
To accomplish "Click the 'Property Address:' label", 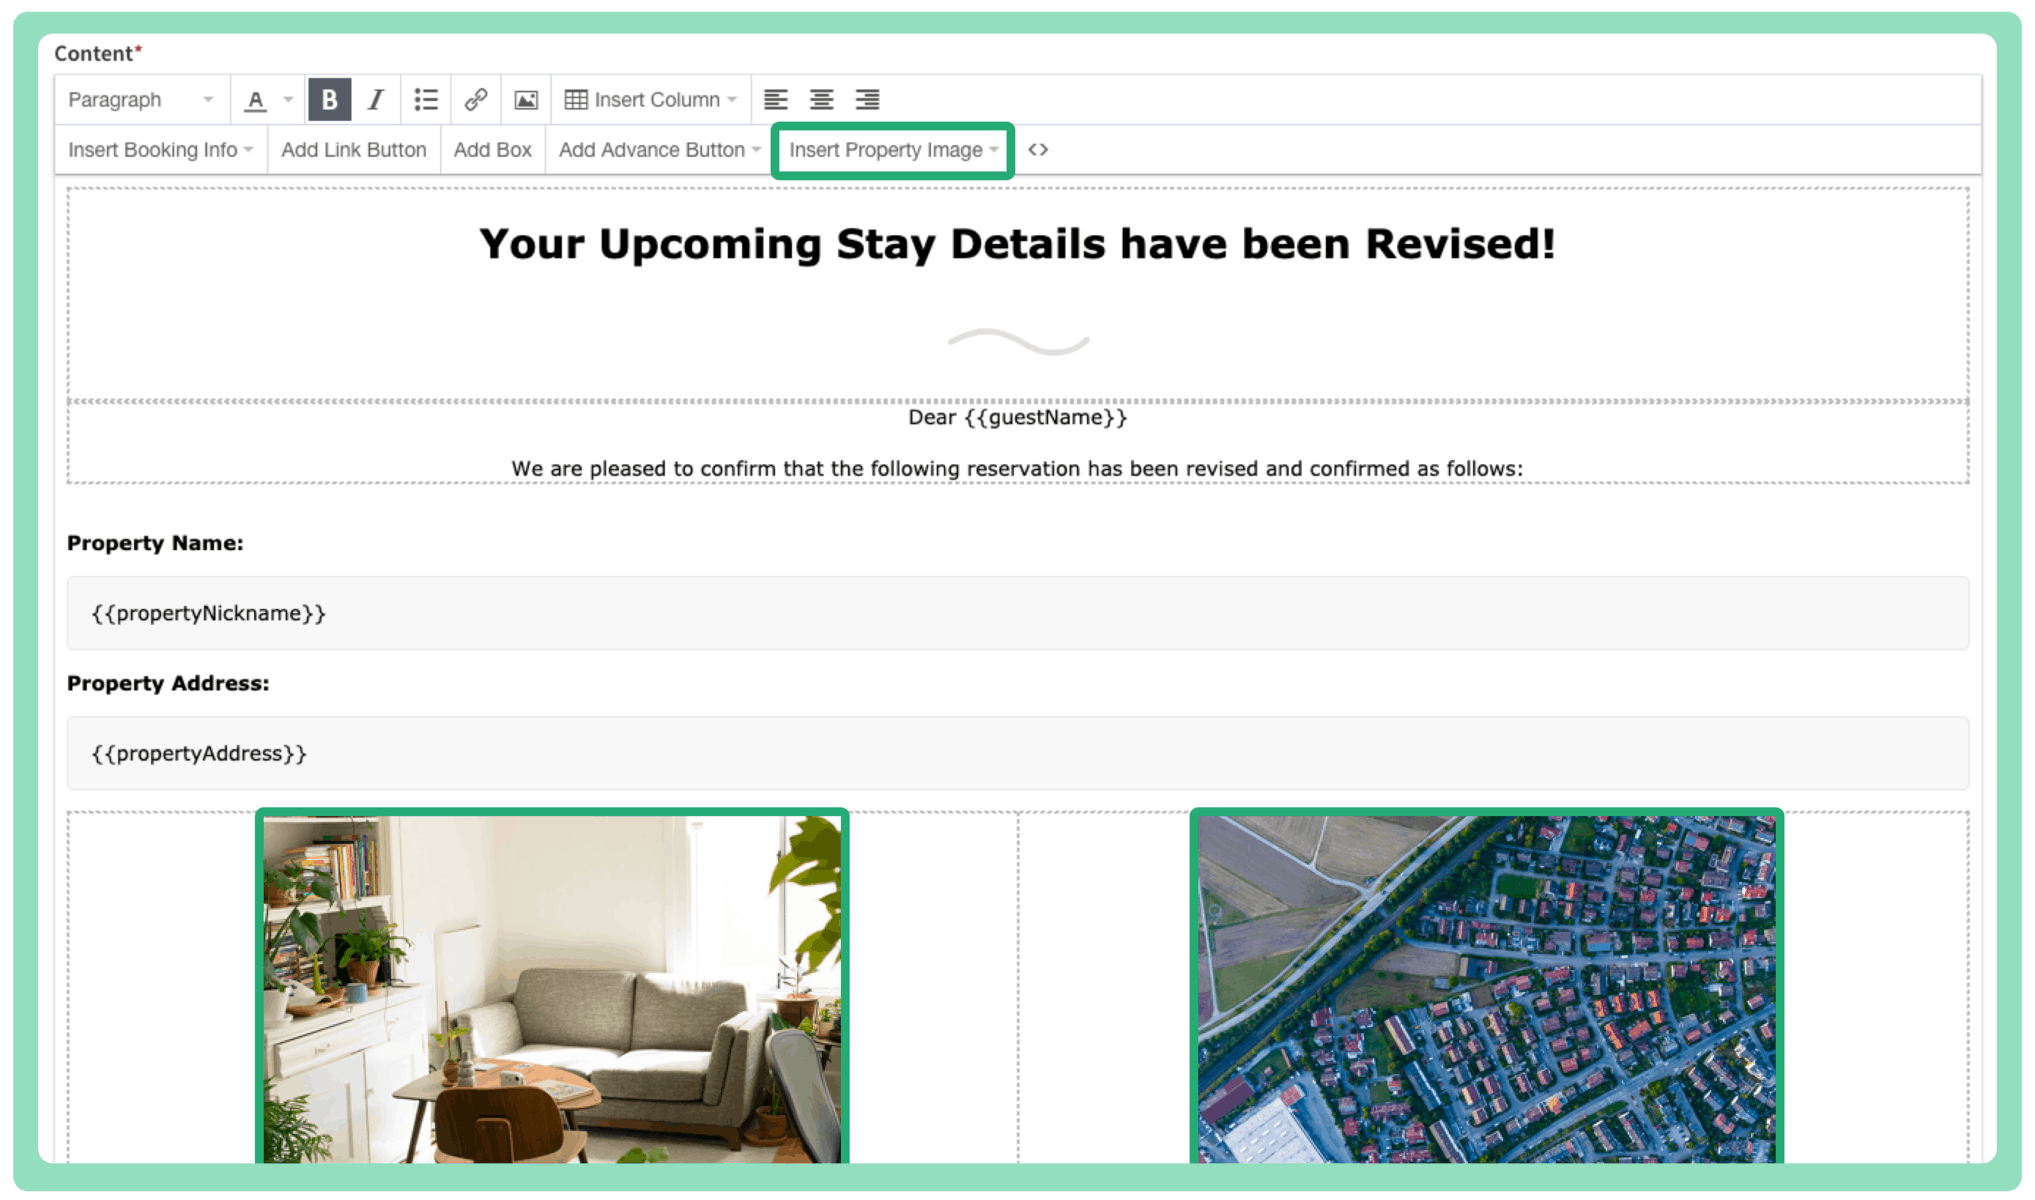I will [x=168, y=683].
